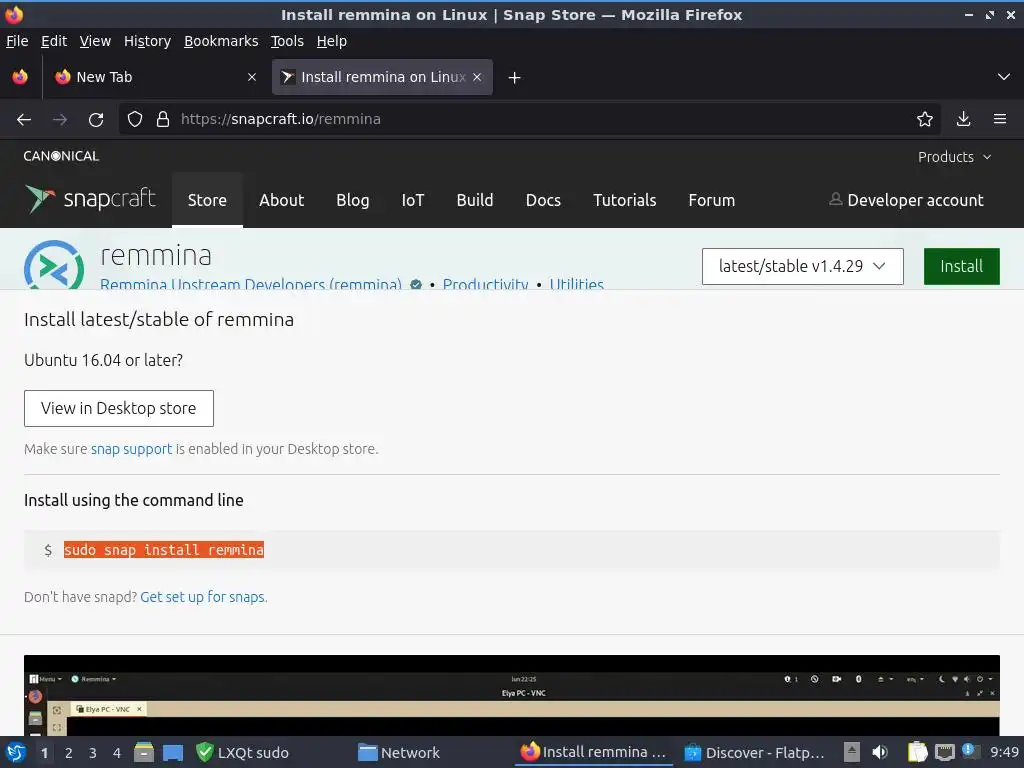Open the Docs page

tap(543, 200)
